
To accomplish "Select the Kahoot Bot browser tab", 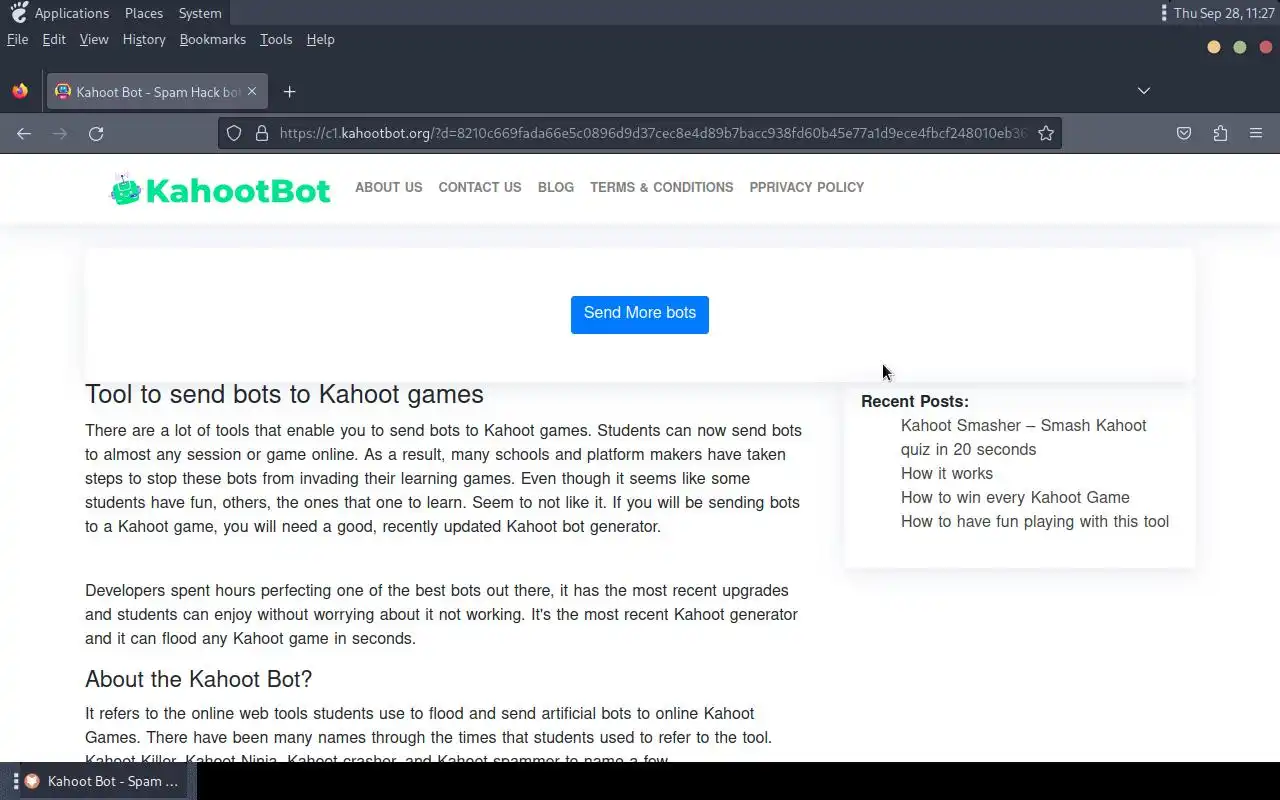I will coord(155,91).
